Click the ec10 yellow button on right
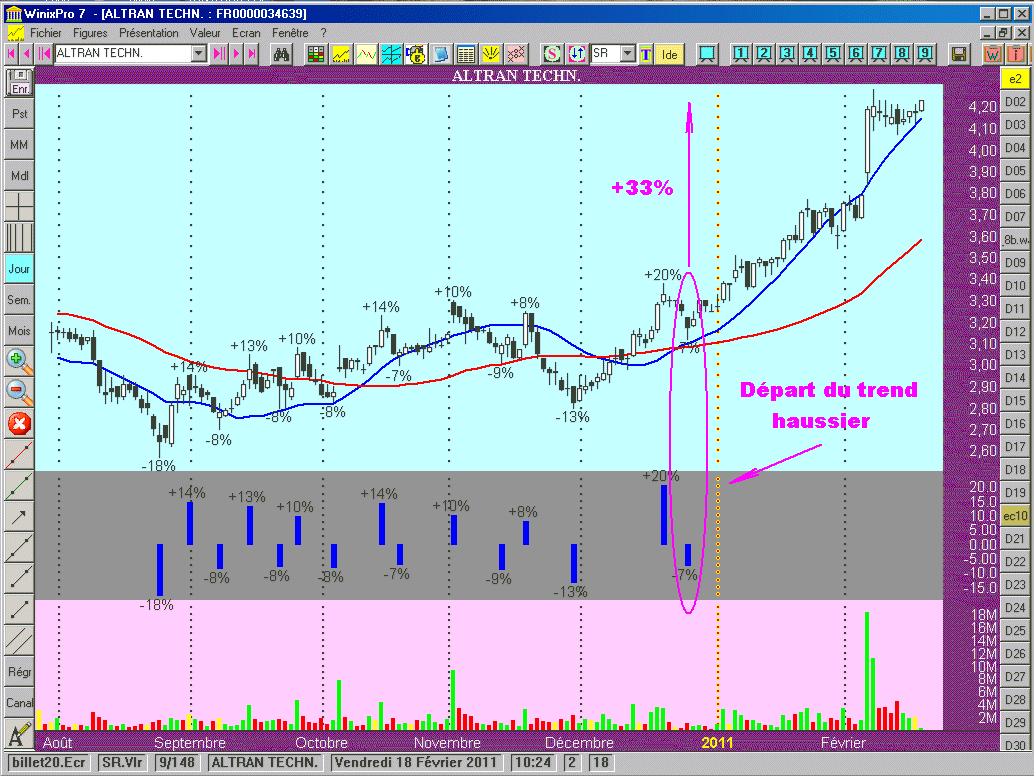The height and width of the screenshot is (776, 1034). [x=1015, y=516]
